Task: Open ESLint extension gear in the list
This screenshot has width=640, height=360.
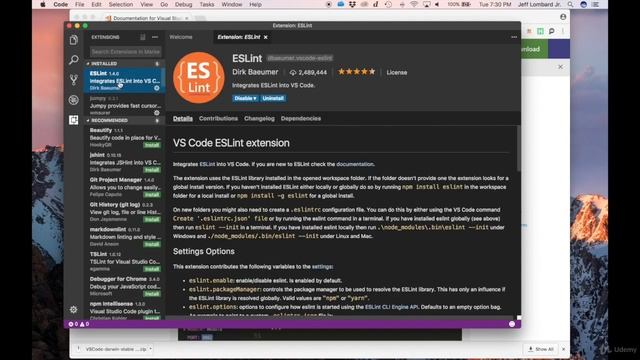Action: pyautogui.click(x=157, y=88)
